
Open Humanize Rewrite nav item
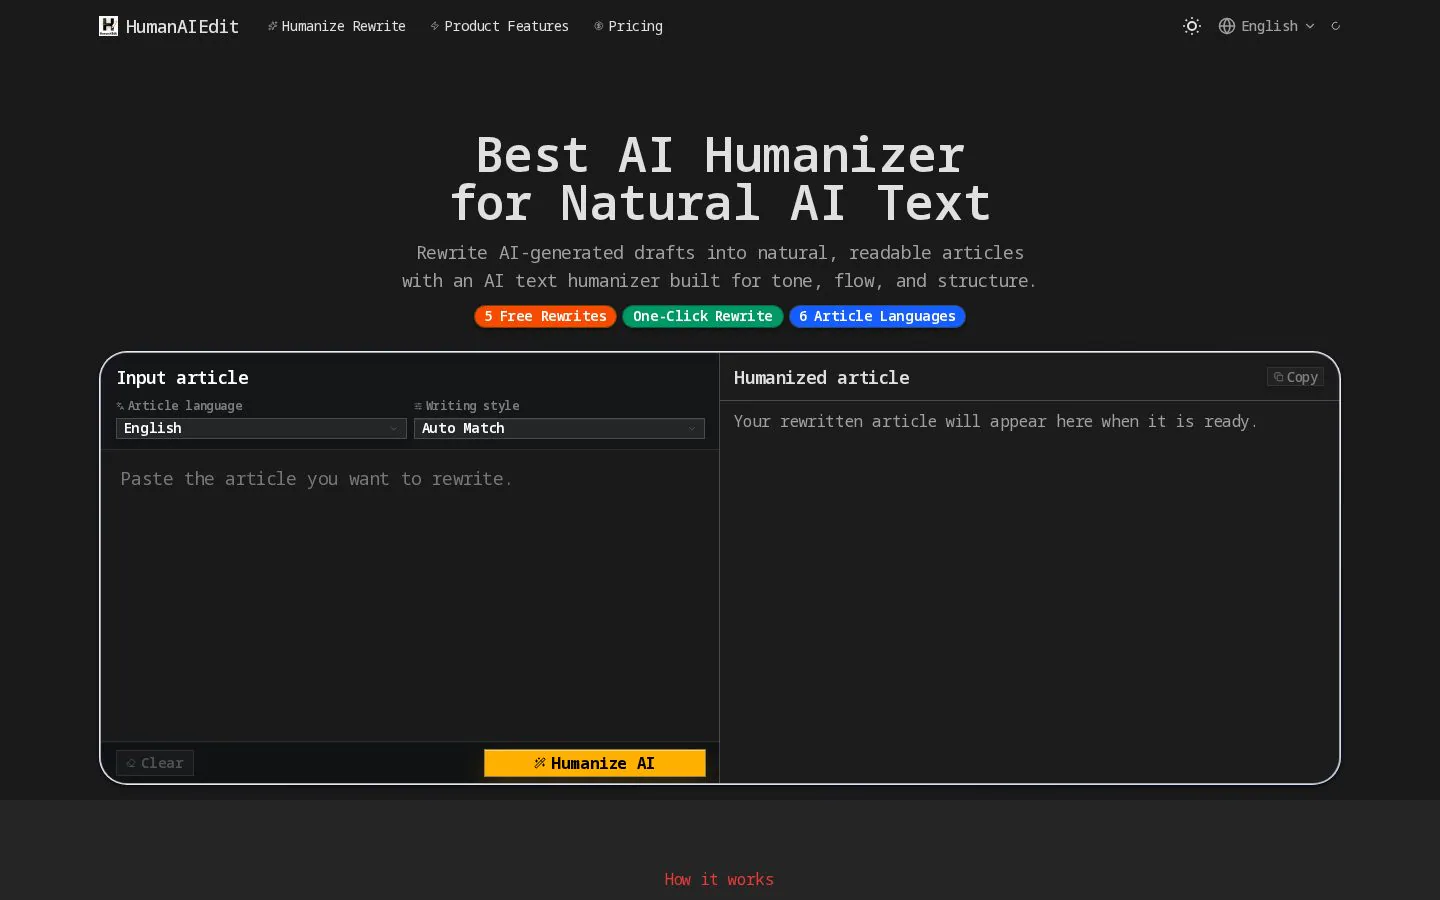(x=337, y=26)
